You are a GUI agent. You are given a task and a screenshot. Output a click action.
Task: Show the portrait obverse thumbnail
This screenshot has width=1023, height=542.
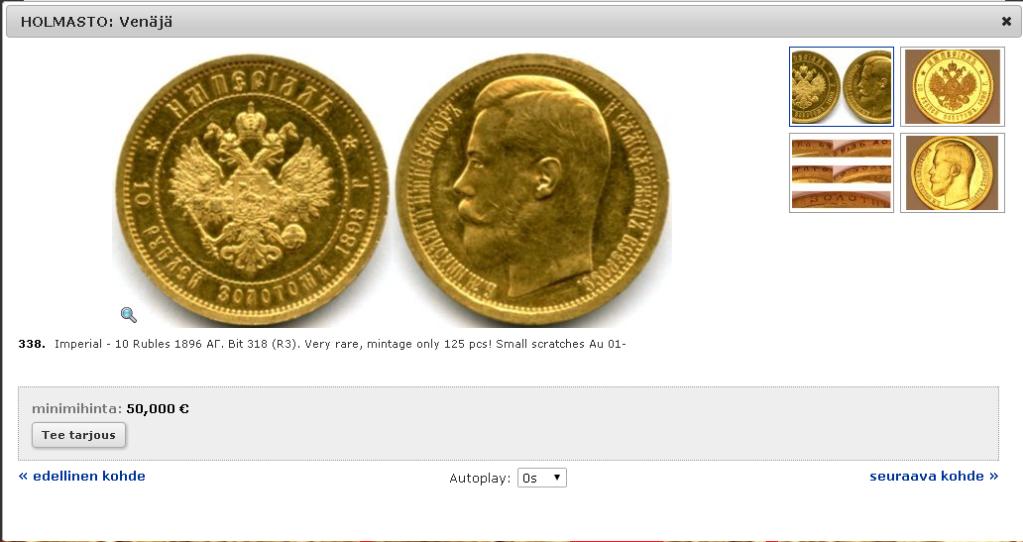(953, 173)
